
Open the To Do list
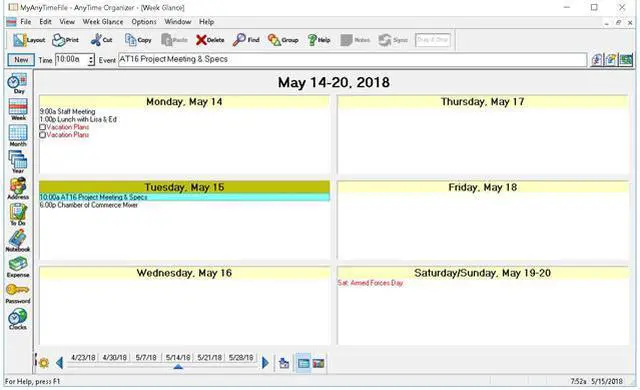18,214
